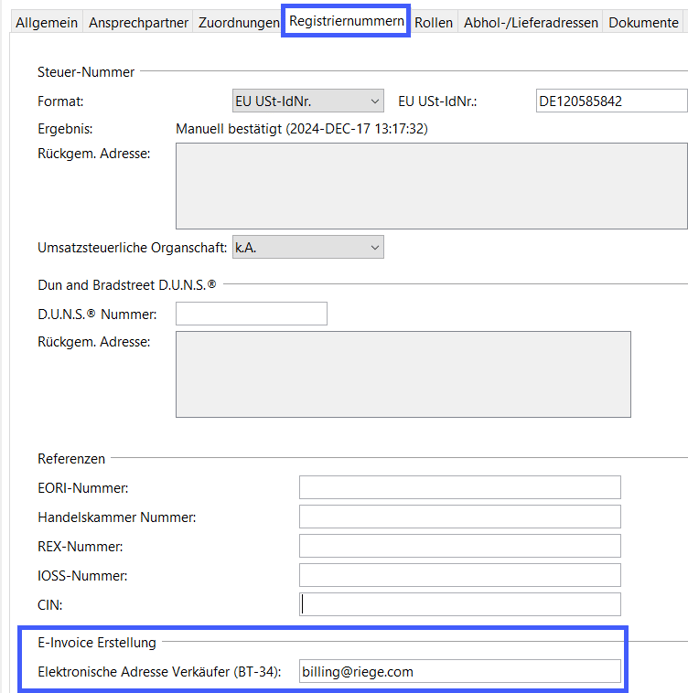Viewport: 688px width, 693px height.
Task: Select the REX-Nummer input field
Action: click(x=460, y=546)
